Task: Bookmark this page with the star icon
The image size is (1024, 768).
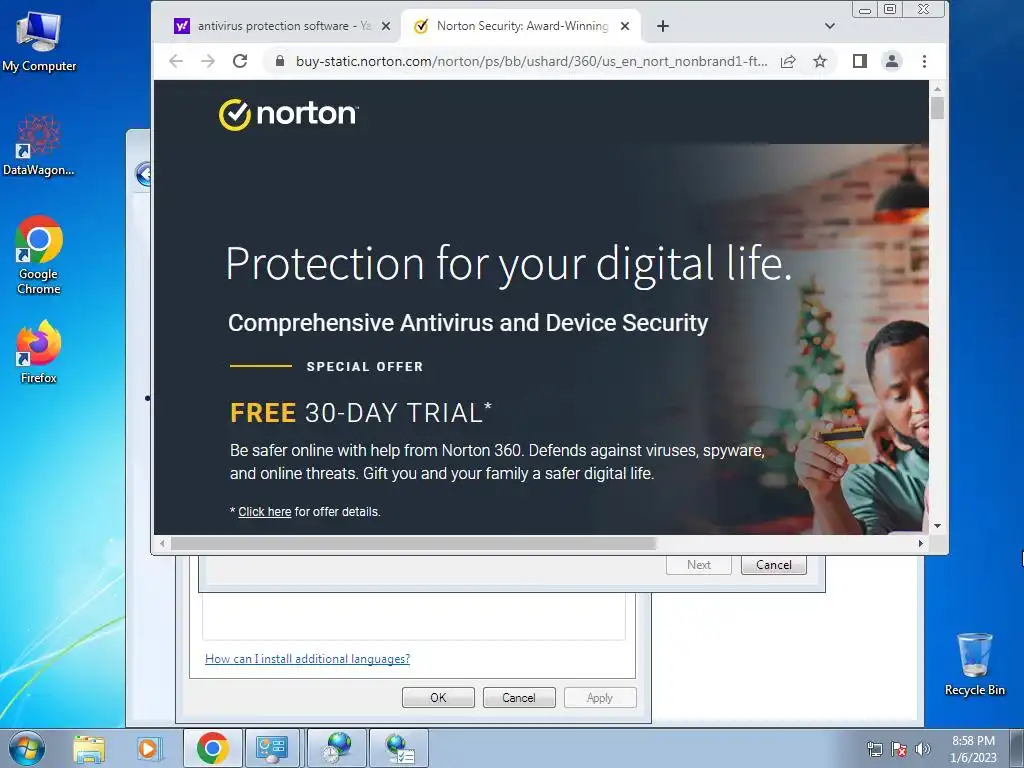Action: pyautogui.click(x=820, y=61)
